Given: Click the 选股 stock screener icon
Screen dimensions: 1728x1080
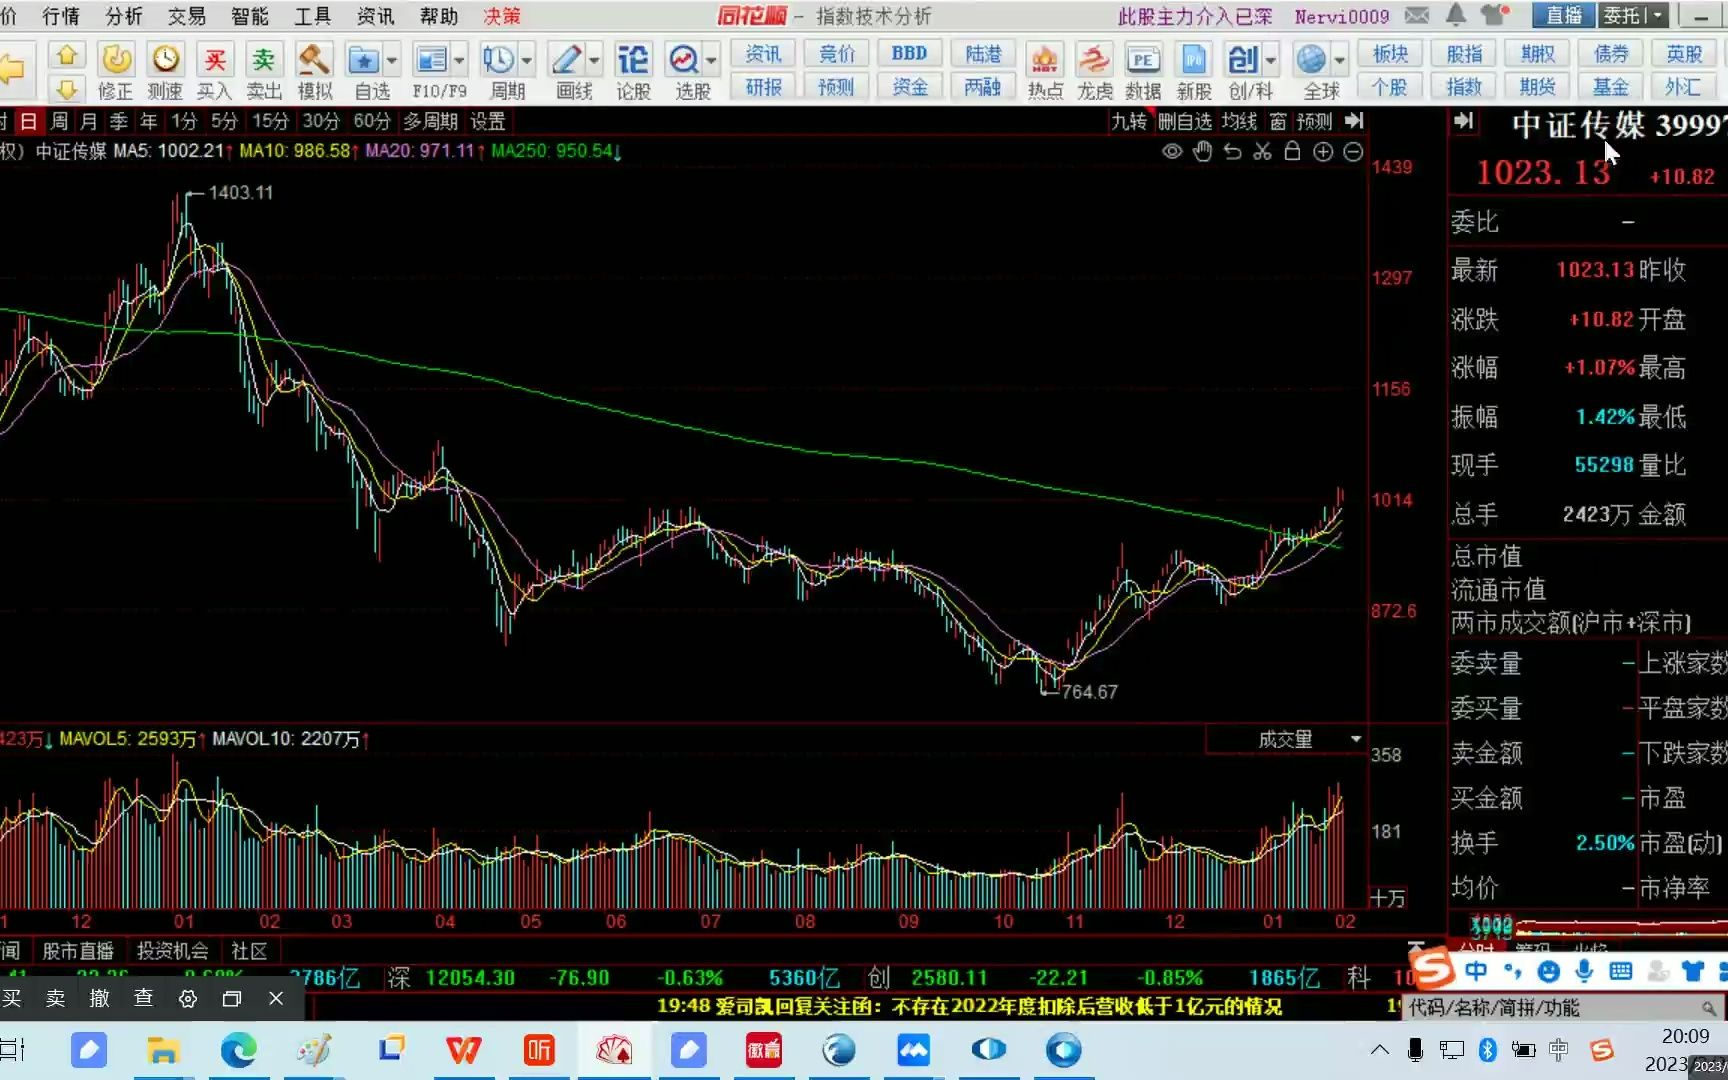Looking at the screenshot, I should 684,60.
